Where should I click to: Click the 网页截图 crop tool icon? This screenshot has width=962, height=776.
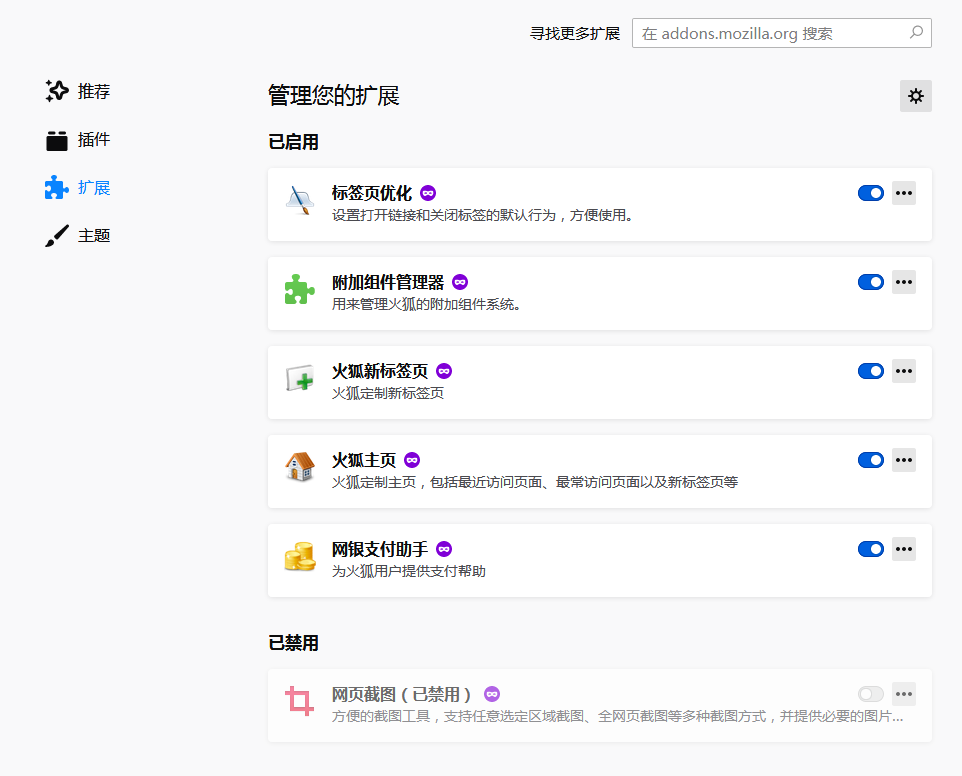click(300, 700)
